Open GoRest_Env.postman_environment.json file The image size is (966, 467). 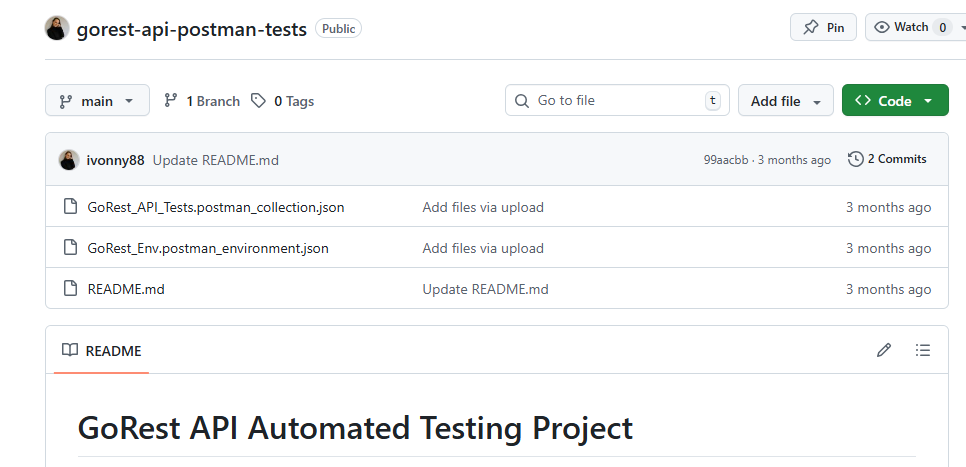pyautogui.click(x=208, y=248)
